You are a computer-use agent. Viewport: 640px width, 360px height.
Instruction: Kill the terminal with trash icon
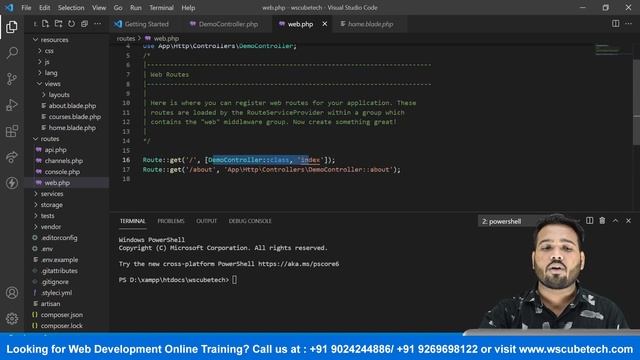[x=602, y=221]
